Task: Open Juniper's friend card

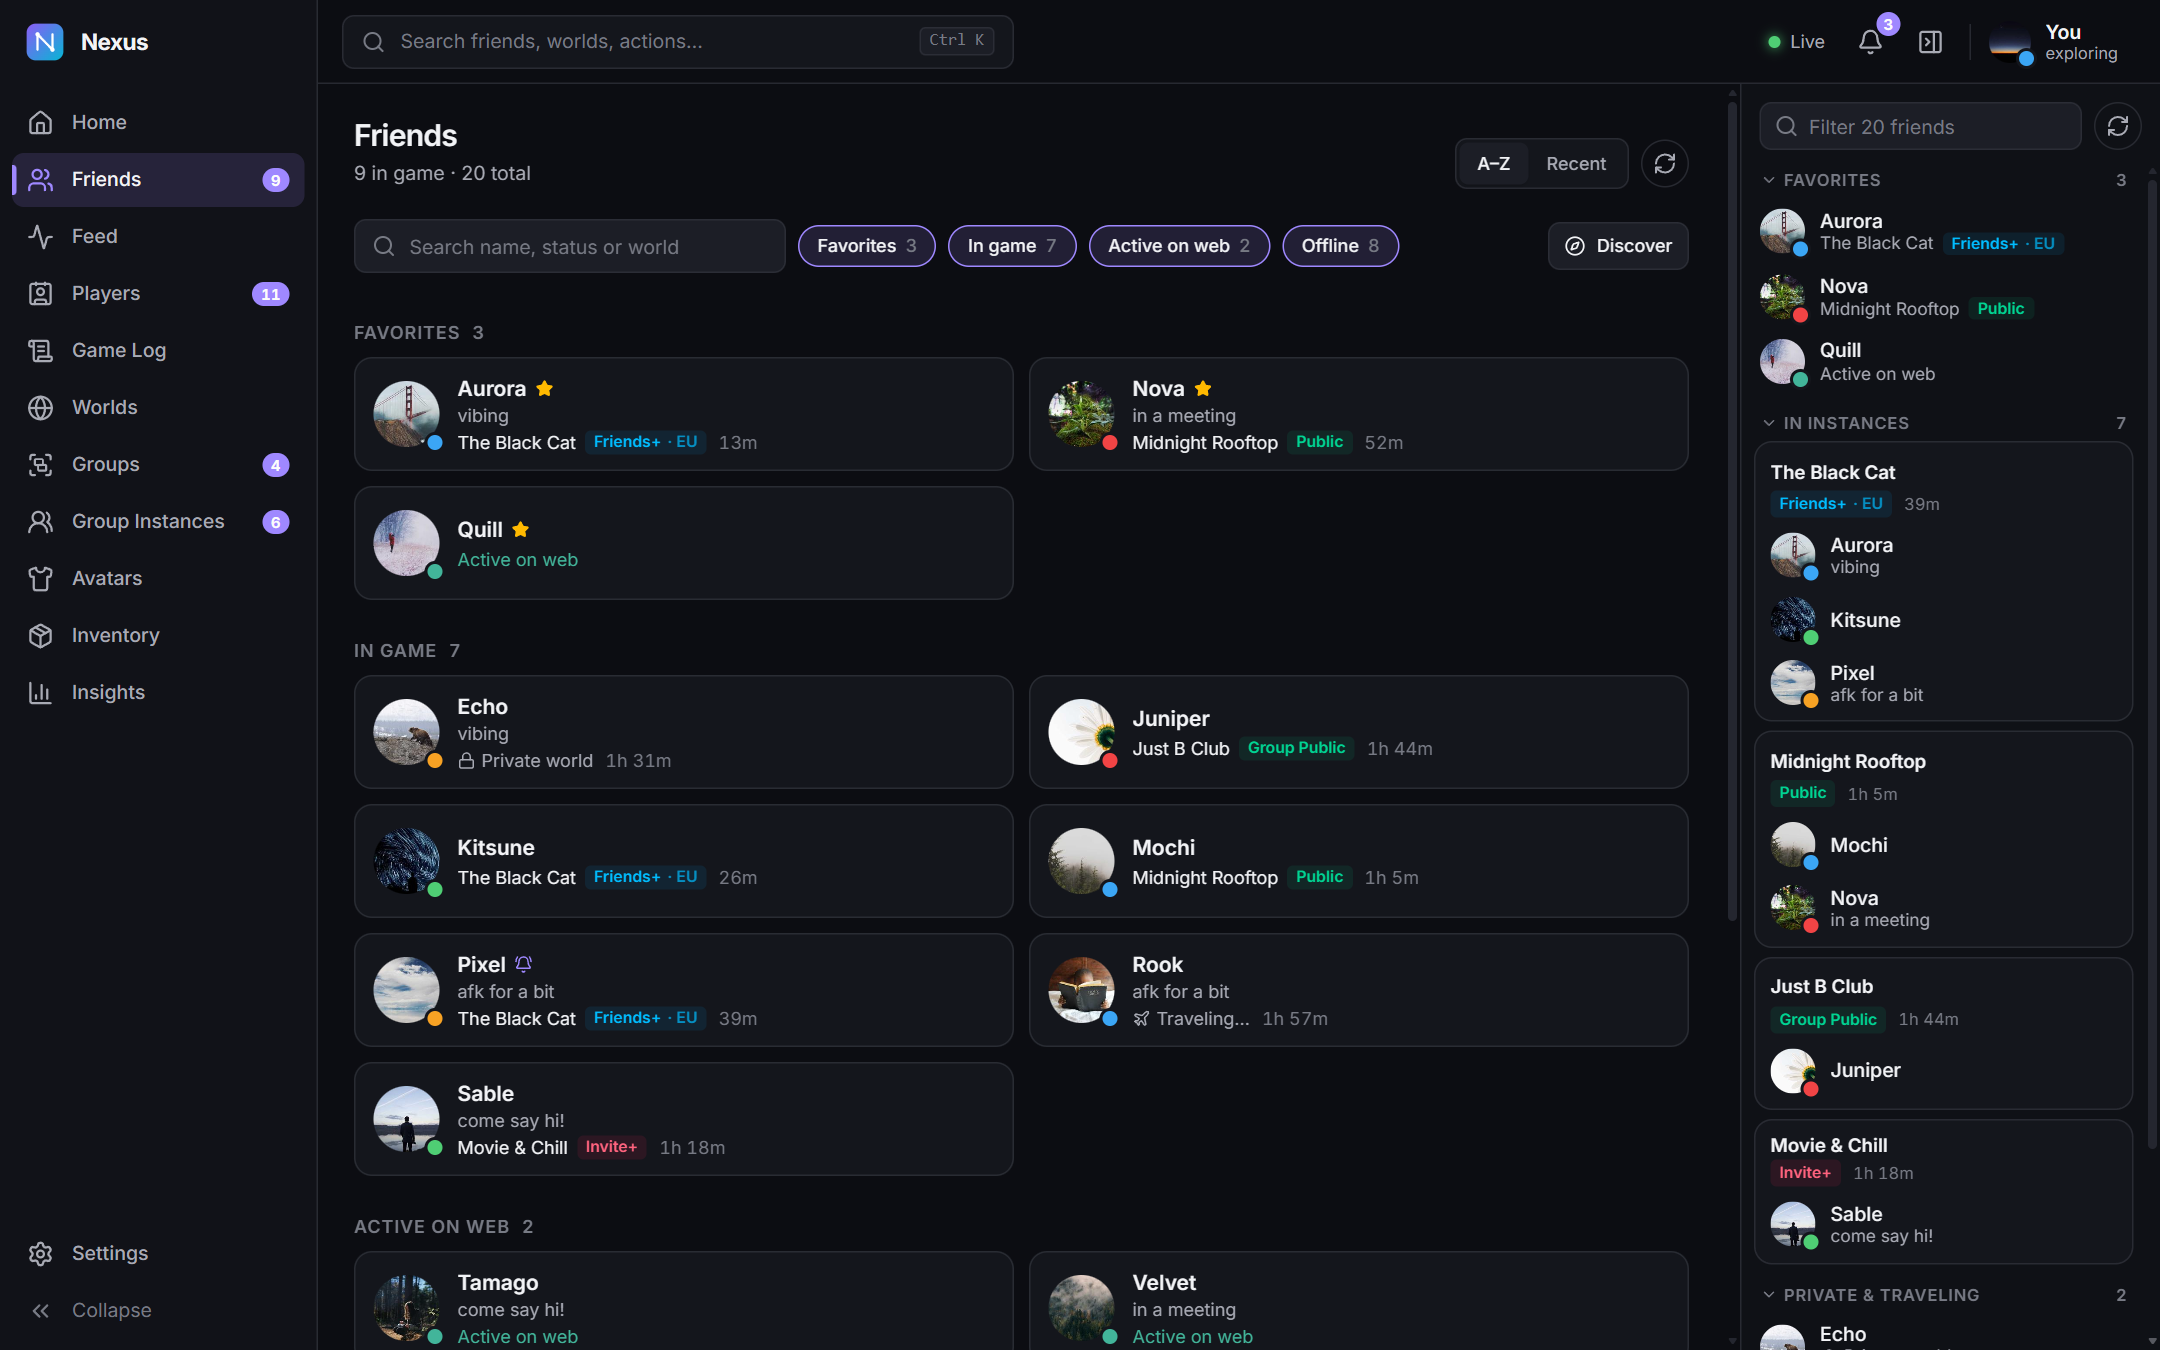Action: tap(1358, 732)
